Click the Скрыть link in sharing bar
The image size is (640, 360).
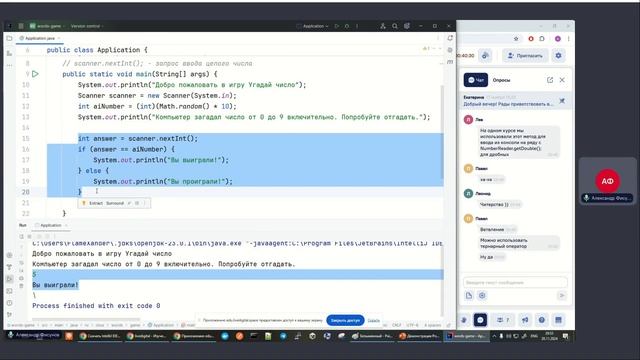coord(373,320)
